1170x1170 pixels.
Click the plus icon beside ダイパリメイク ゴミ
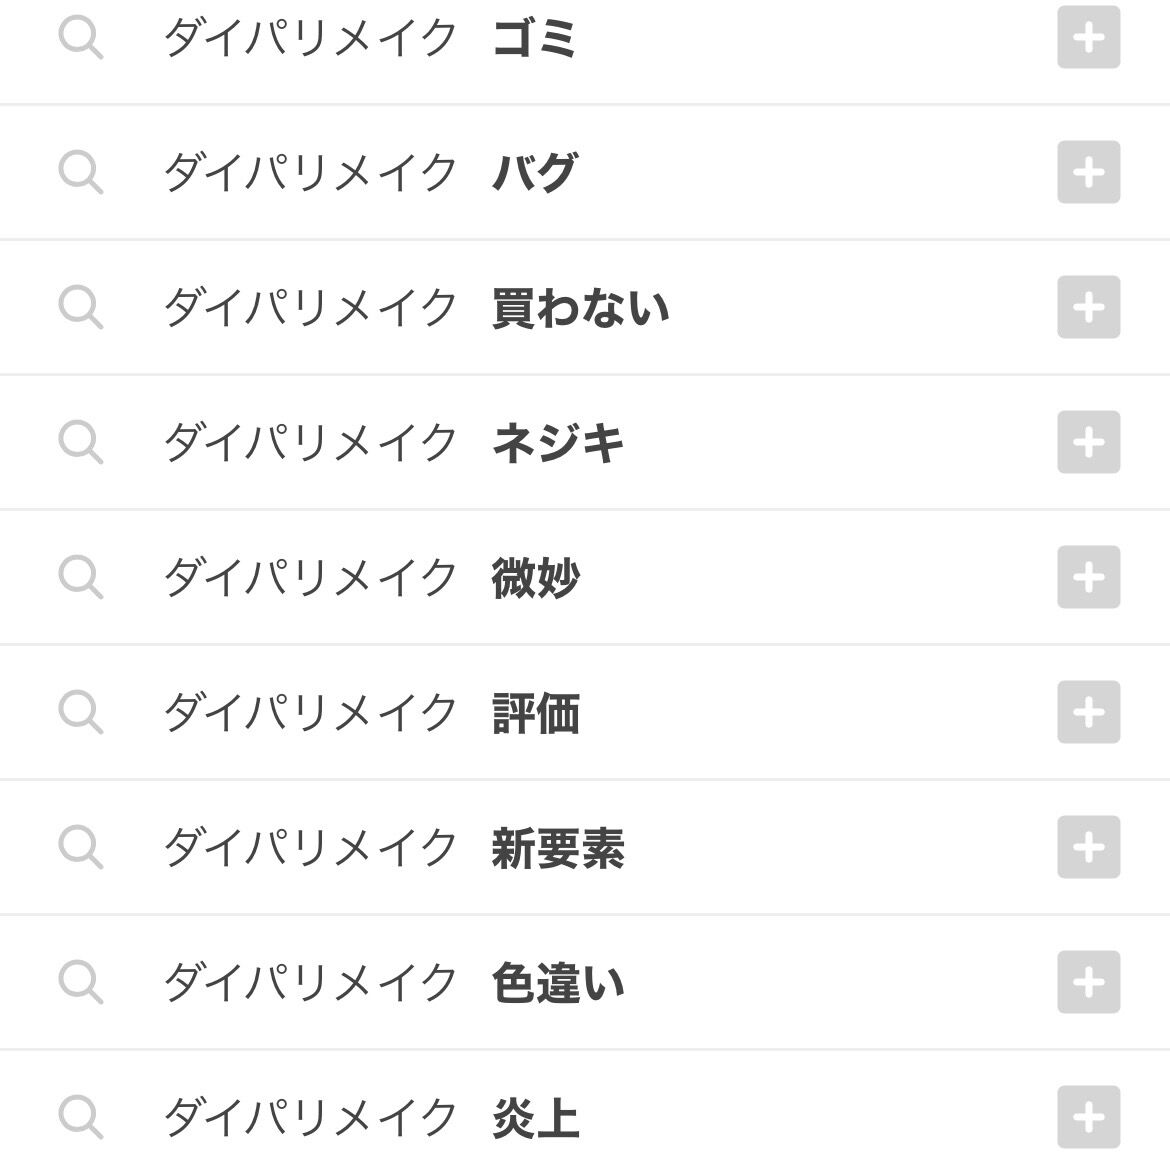click(x=1088, y=38)
